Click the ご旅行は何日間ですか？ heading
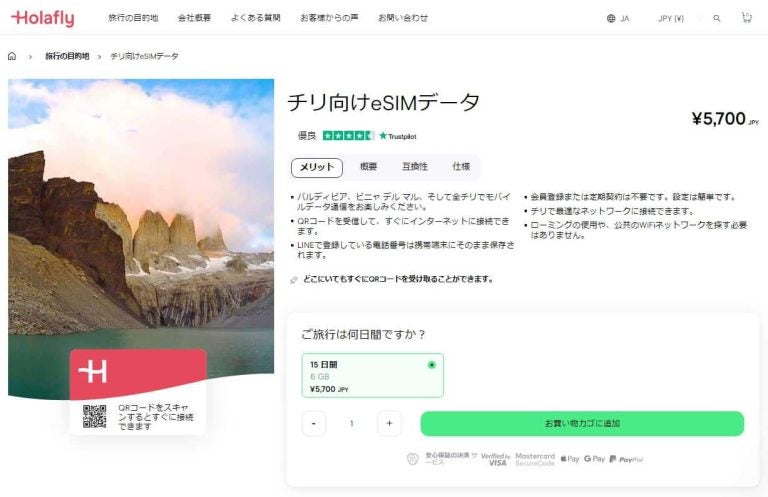768x497 pixels. (x=363, y=335)
